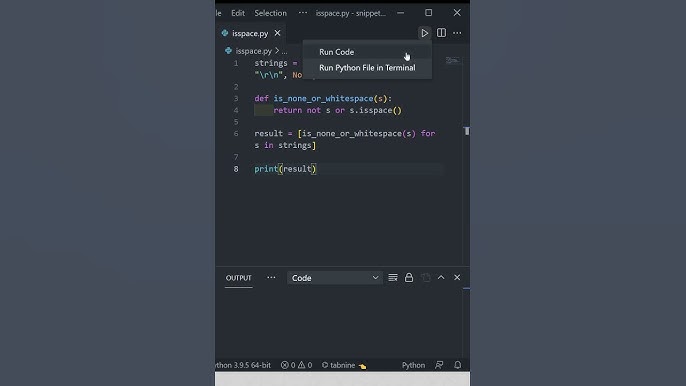Clear the output with the list icon

(x=393, y=277)
